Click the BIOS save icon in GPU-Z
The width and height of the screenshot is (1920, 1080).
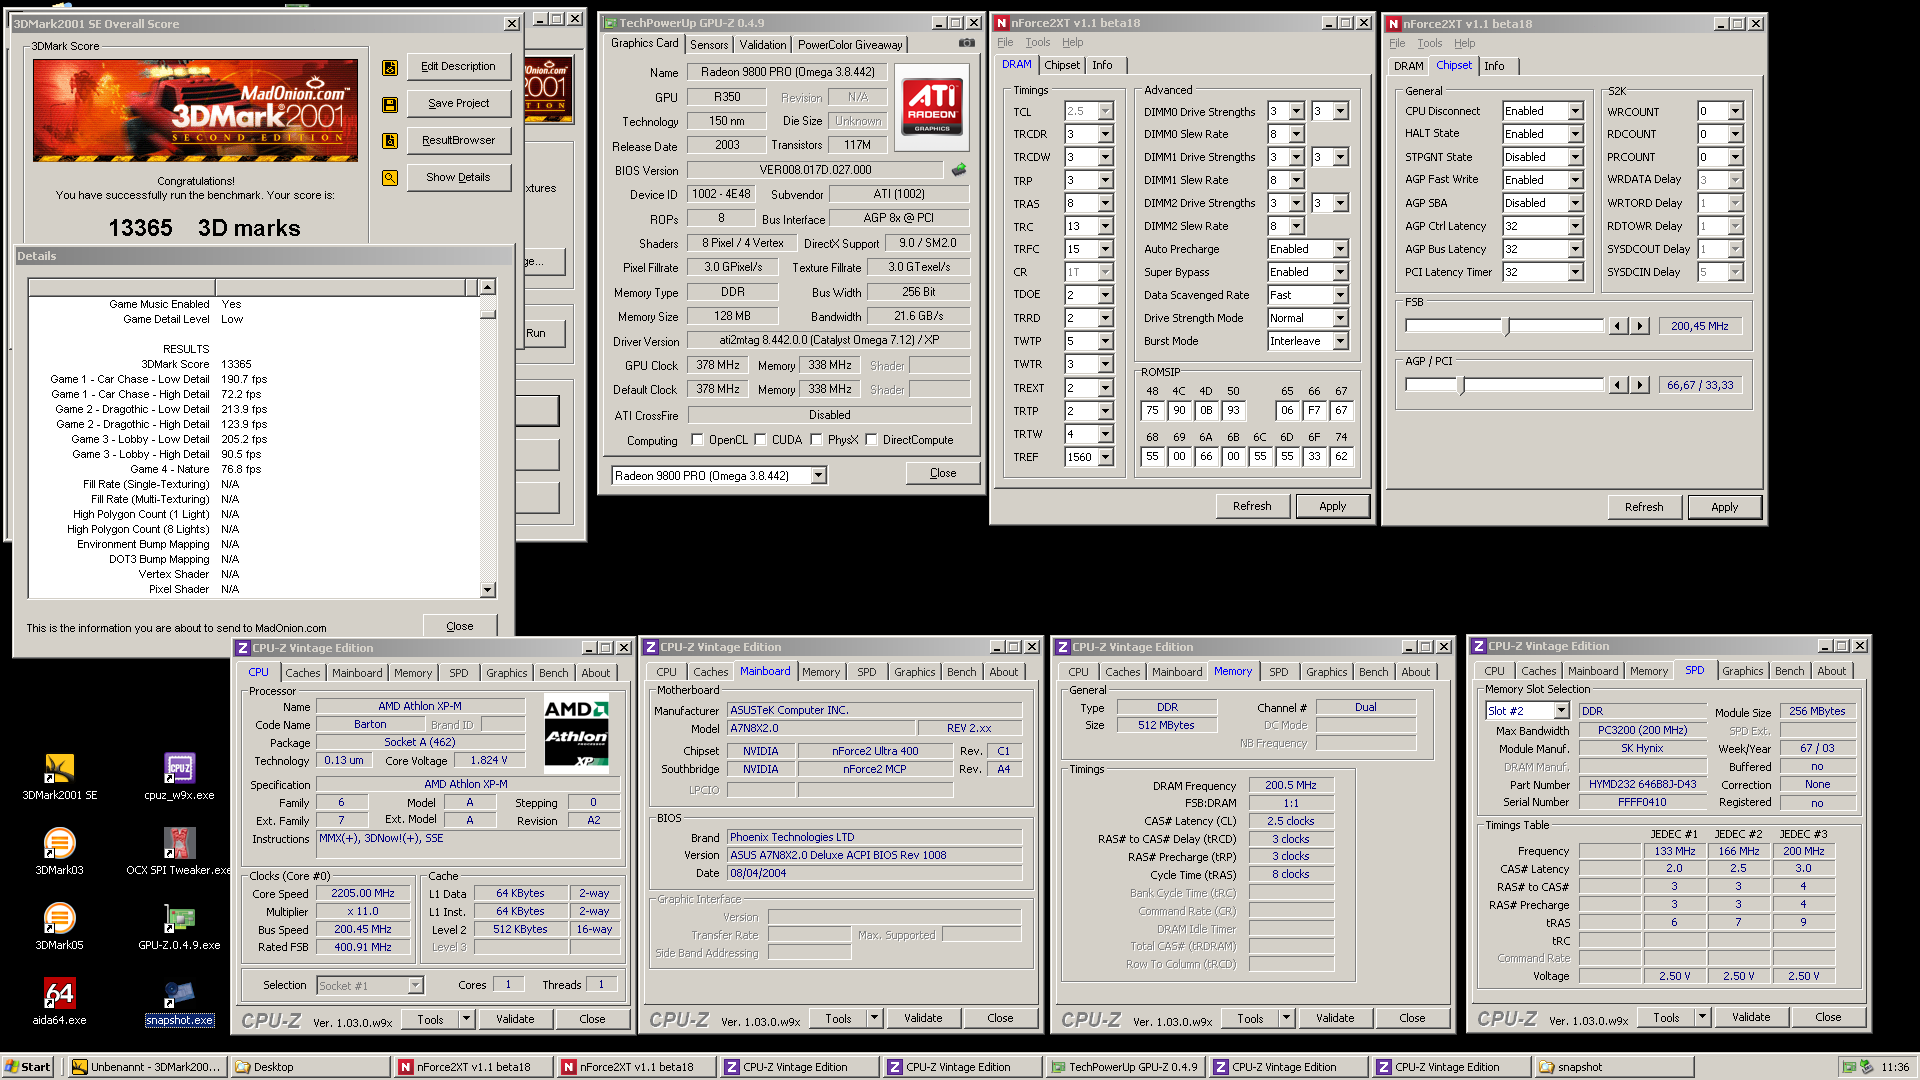[959, 170]
